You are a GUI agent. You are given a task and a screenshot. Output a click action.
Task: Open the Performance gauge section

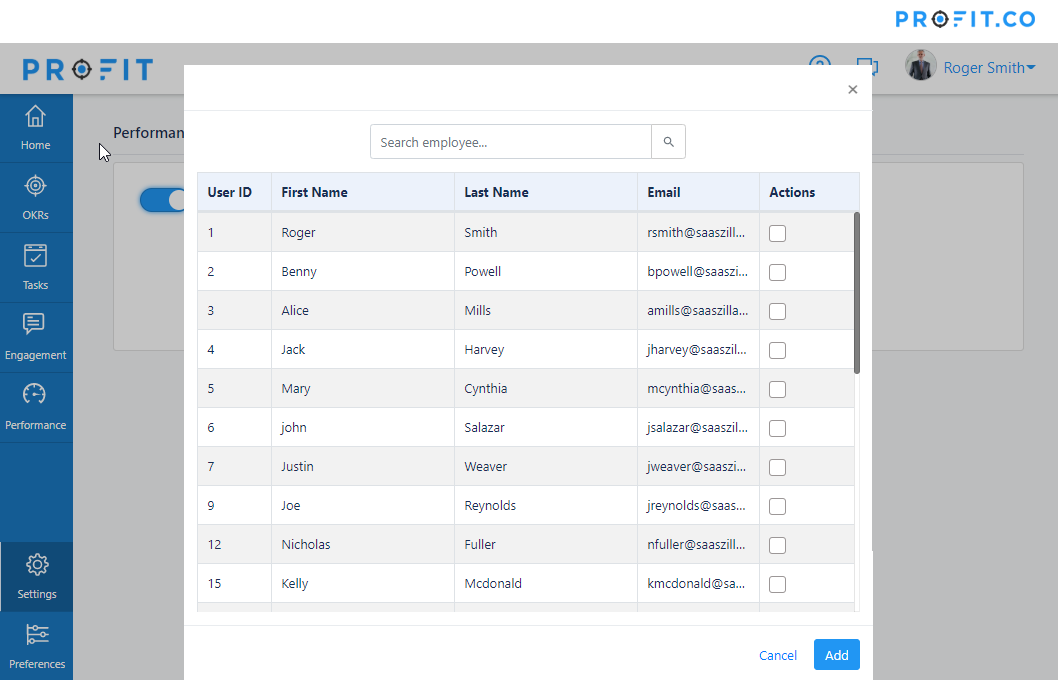click(x=36, y=407)
